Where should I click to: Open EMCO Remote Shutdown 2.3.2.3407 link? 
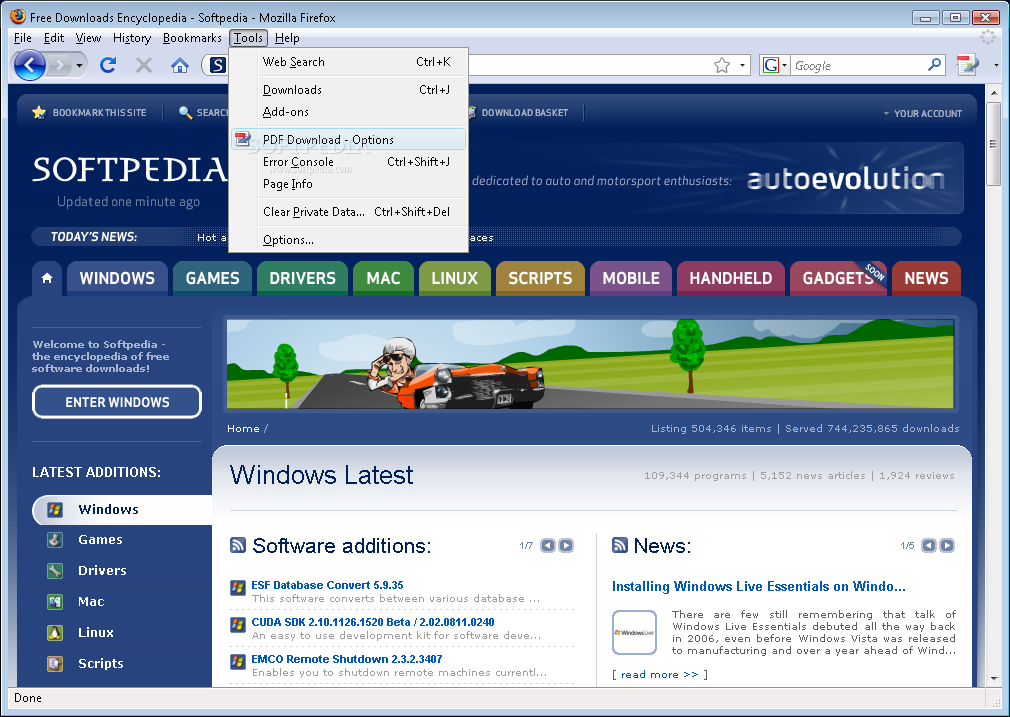pos(347,659)
